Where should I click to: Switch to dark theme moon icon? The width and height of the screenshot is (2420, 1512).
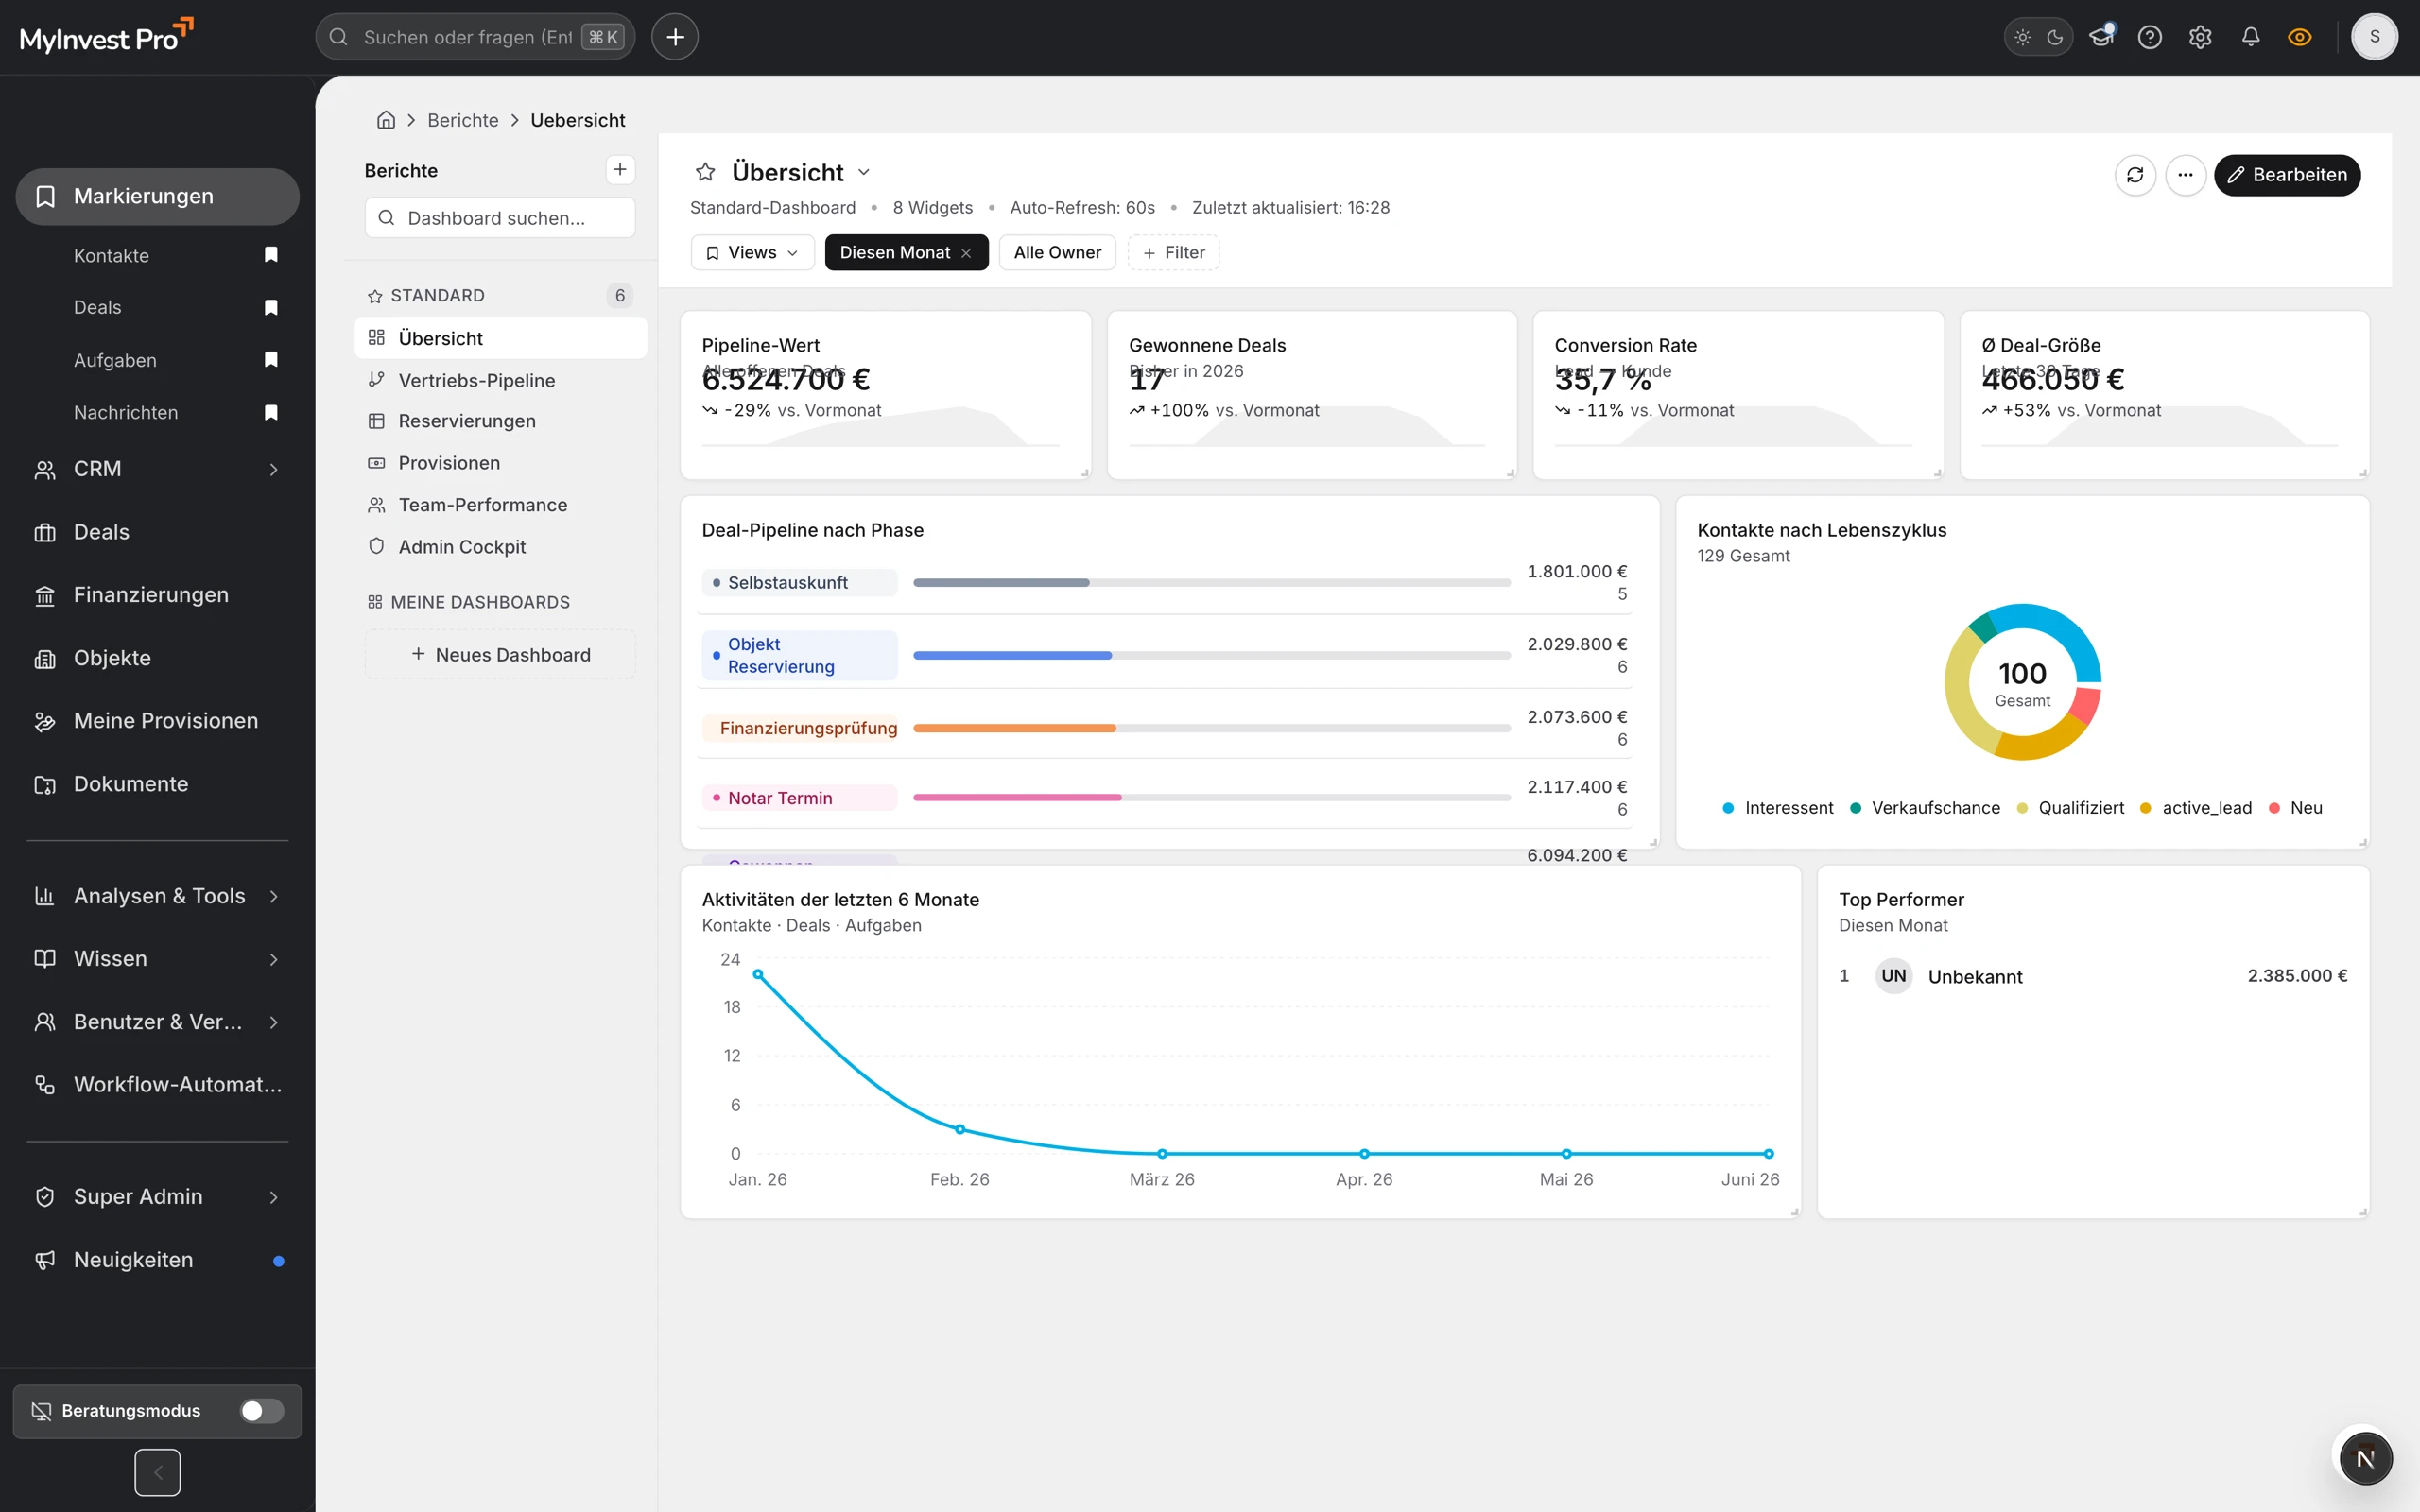tap(2055, 37)
